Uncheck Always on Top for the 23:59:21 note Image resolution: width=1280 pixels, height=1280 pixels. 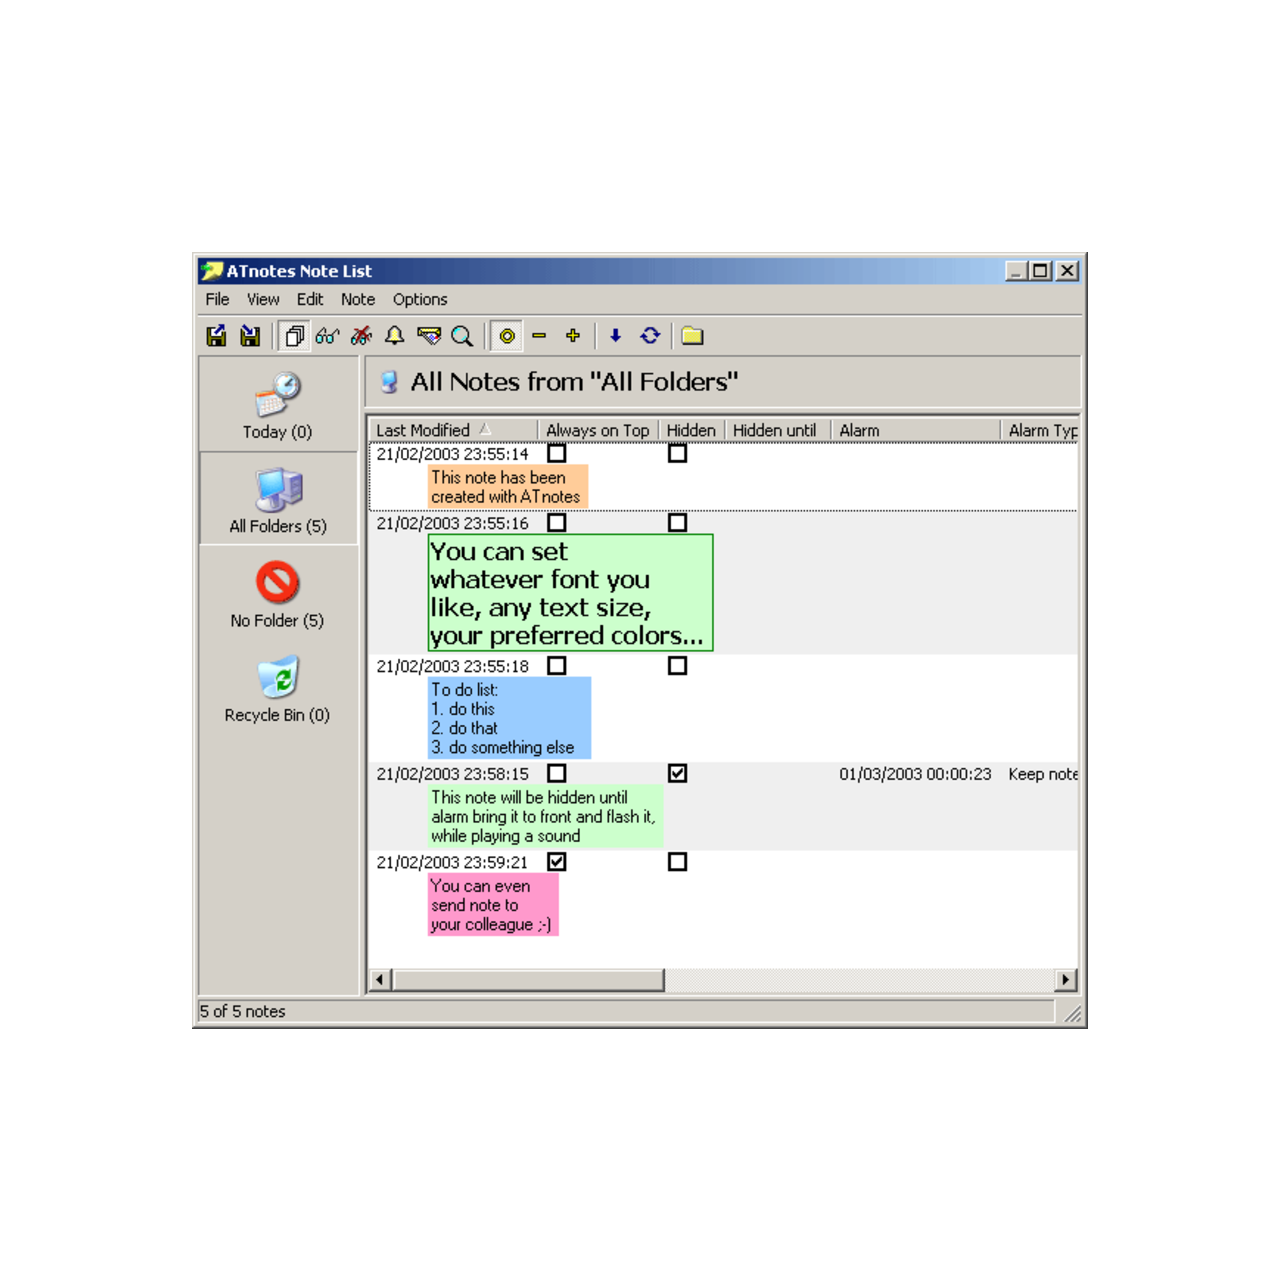pos(557,861)
